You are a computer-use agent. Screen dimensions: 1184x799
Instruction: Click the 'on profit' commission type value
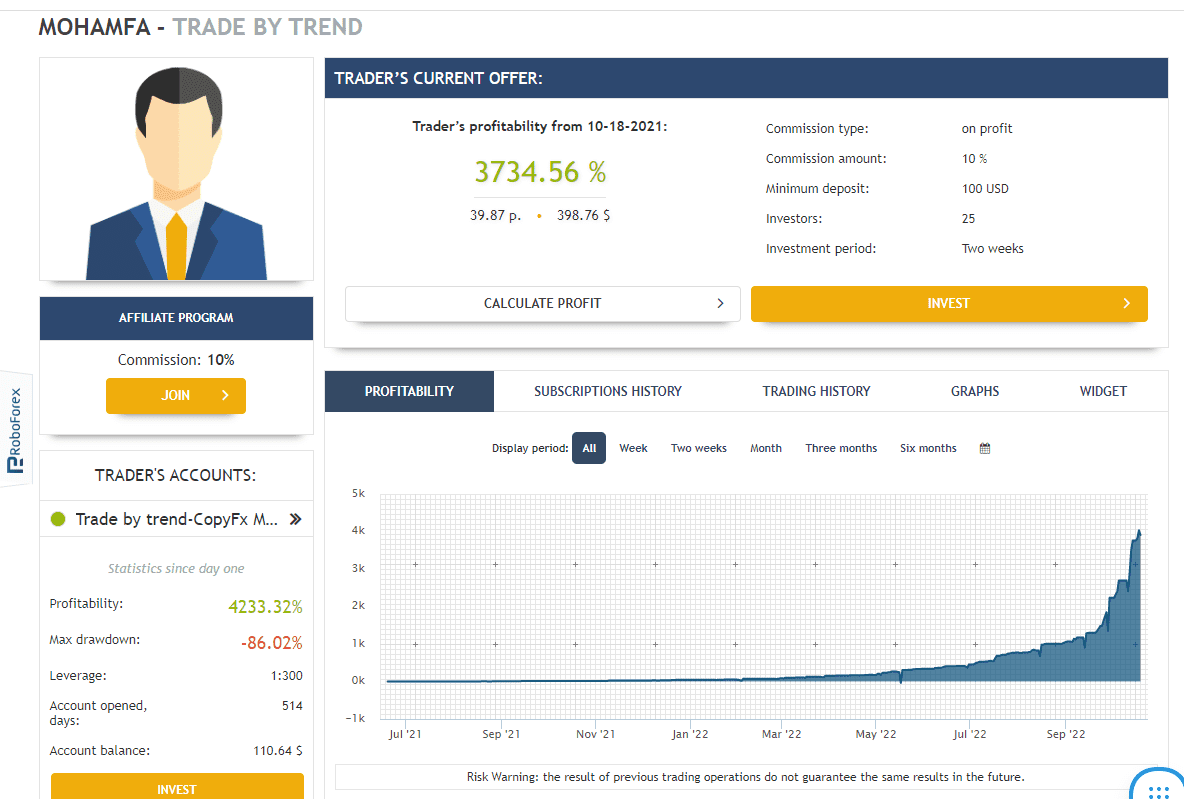[987, 128]
